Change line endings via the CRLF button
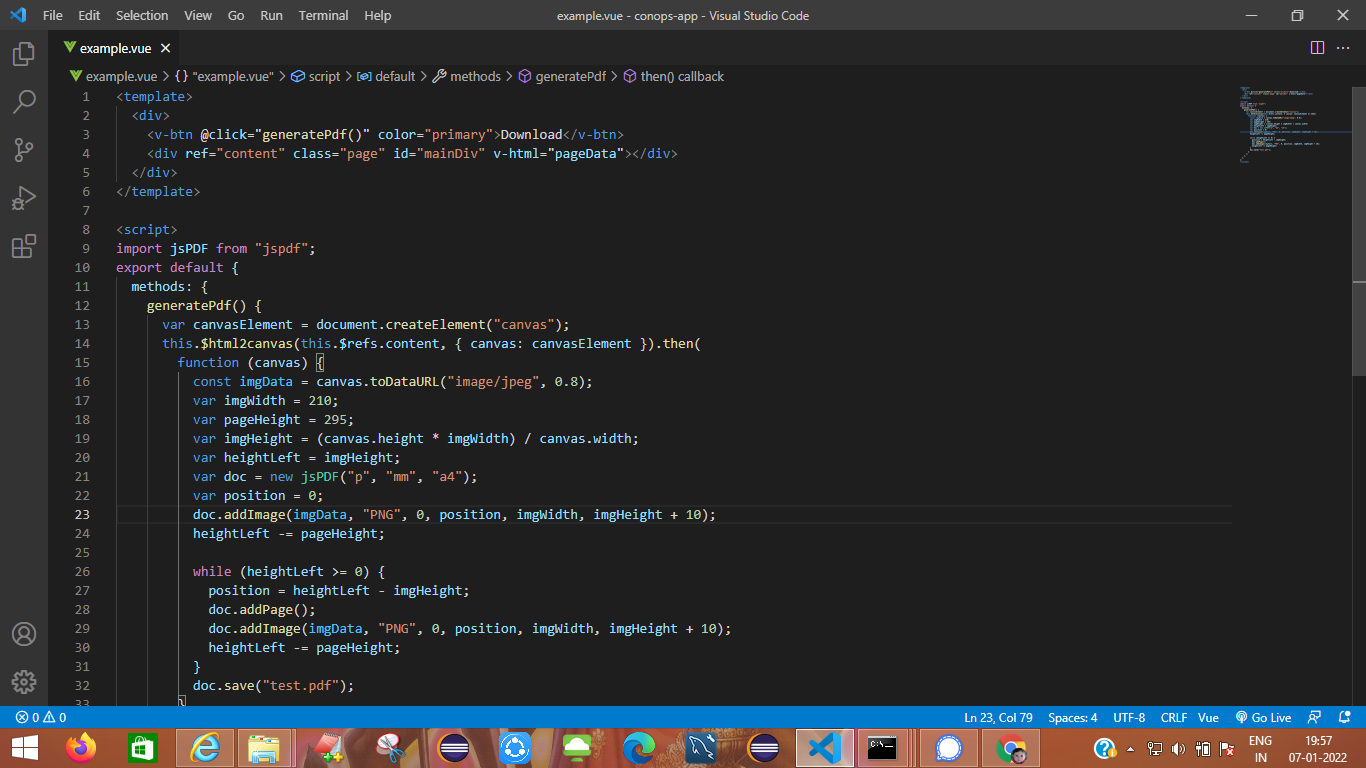 (1173, 717)
